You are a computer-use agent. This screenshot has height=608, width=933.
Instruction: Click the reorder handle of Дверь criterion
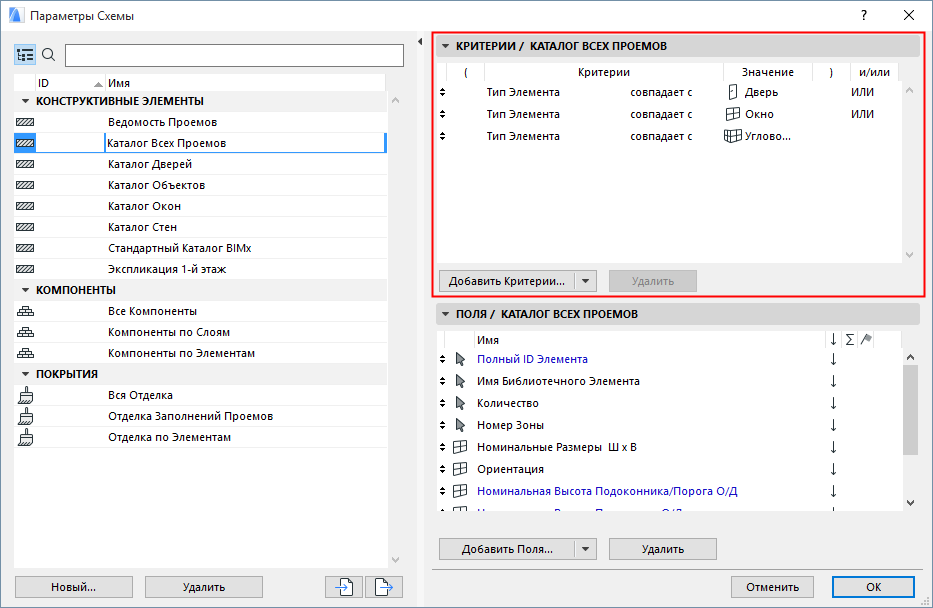[x=442, y=92]
